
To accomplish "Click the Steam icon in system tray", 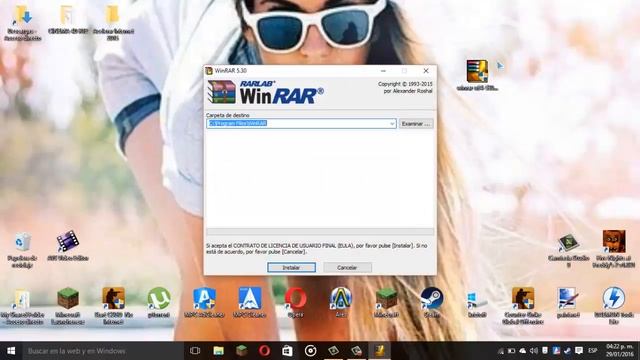I will coord(567,351).
